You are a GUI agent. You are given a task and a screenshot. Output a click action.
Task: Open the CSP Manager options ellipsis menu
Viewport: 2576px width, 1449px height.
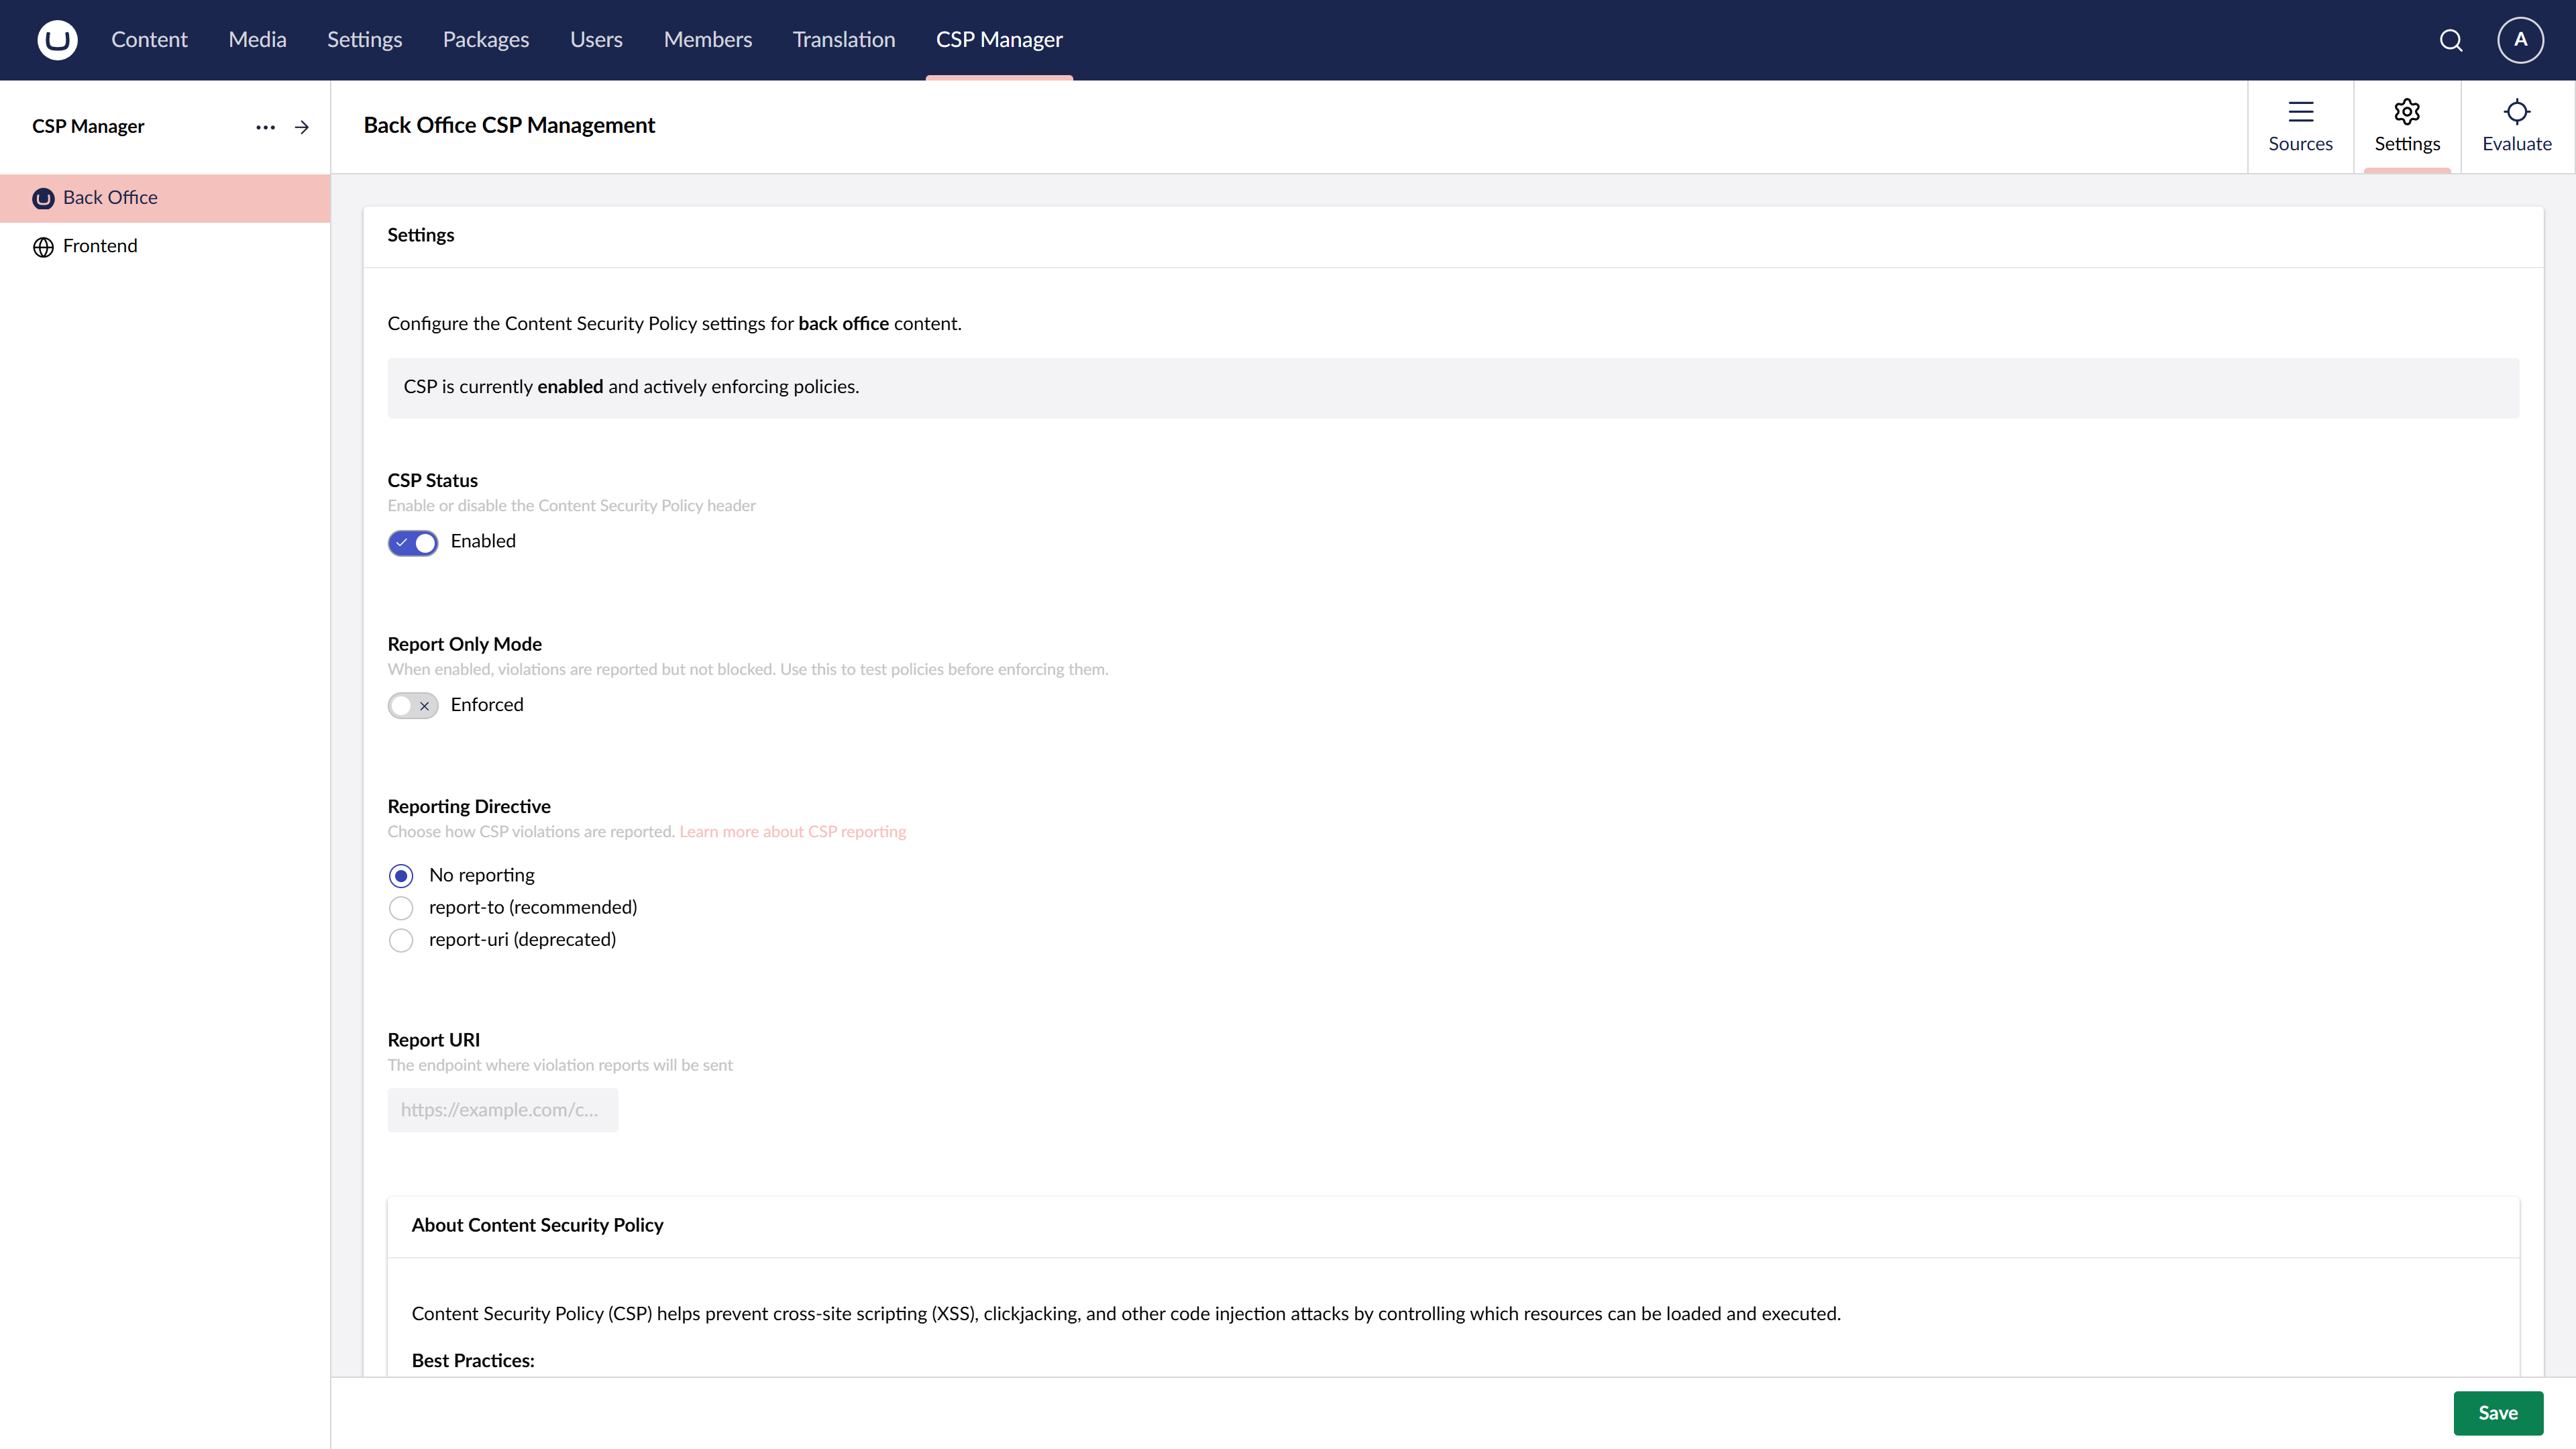point(265,127)
